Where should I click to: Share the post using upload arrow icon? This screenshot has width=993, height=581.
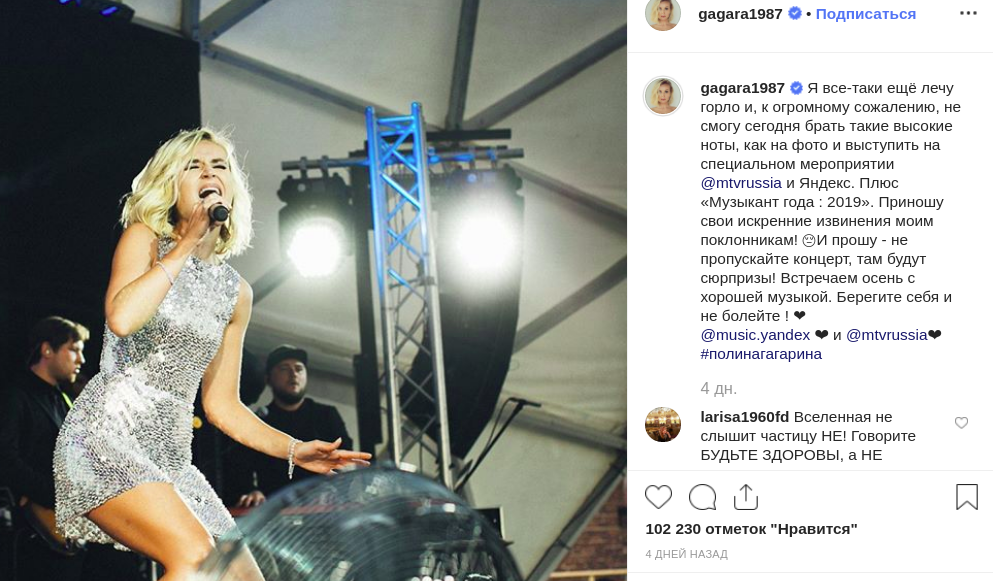pyautogui.click(x=746, y=497)
